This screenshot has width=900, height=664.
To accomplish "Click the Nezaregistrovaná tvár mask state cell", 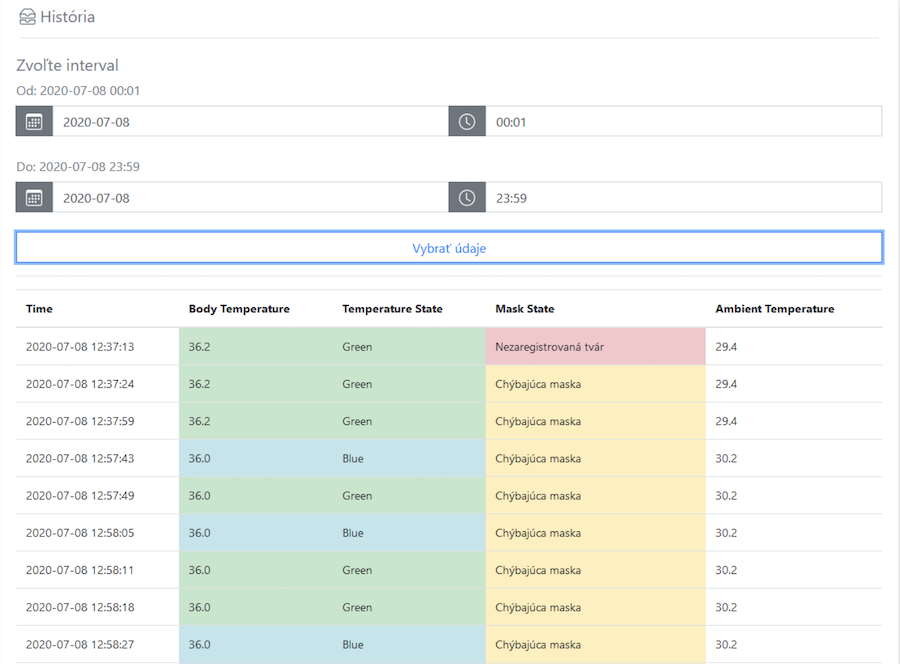I will coord(596,347).
